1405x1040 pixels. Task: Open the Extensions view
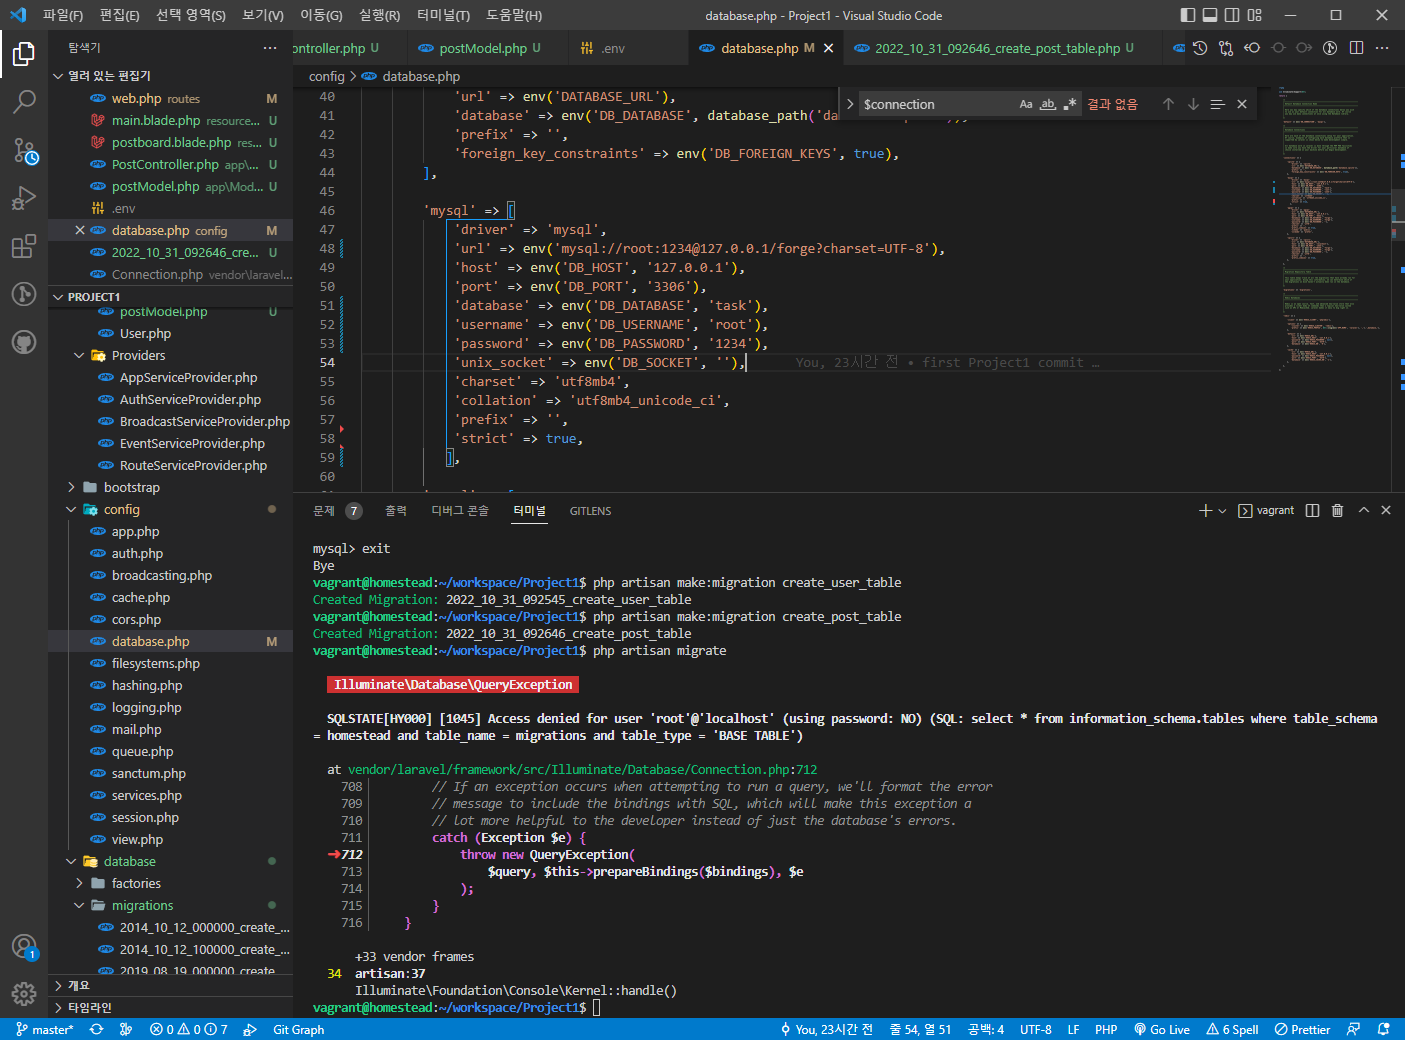(x=24, y=246)
